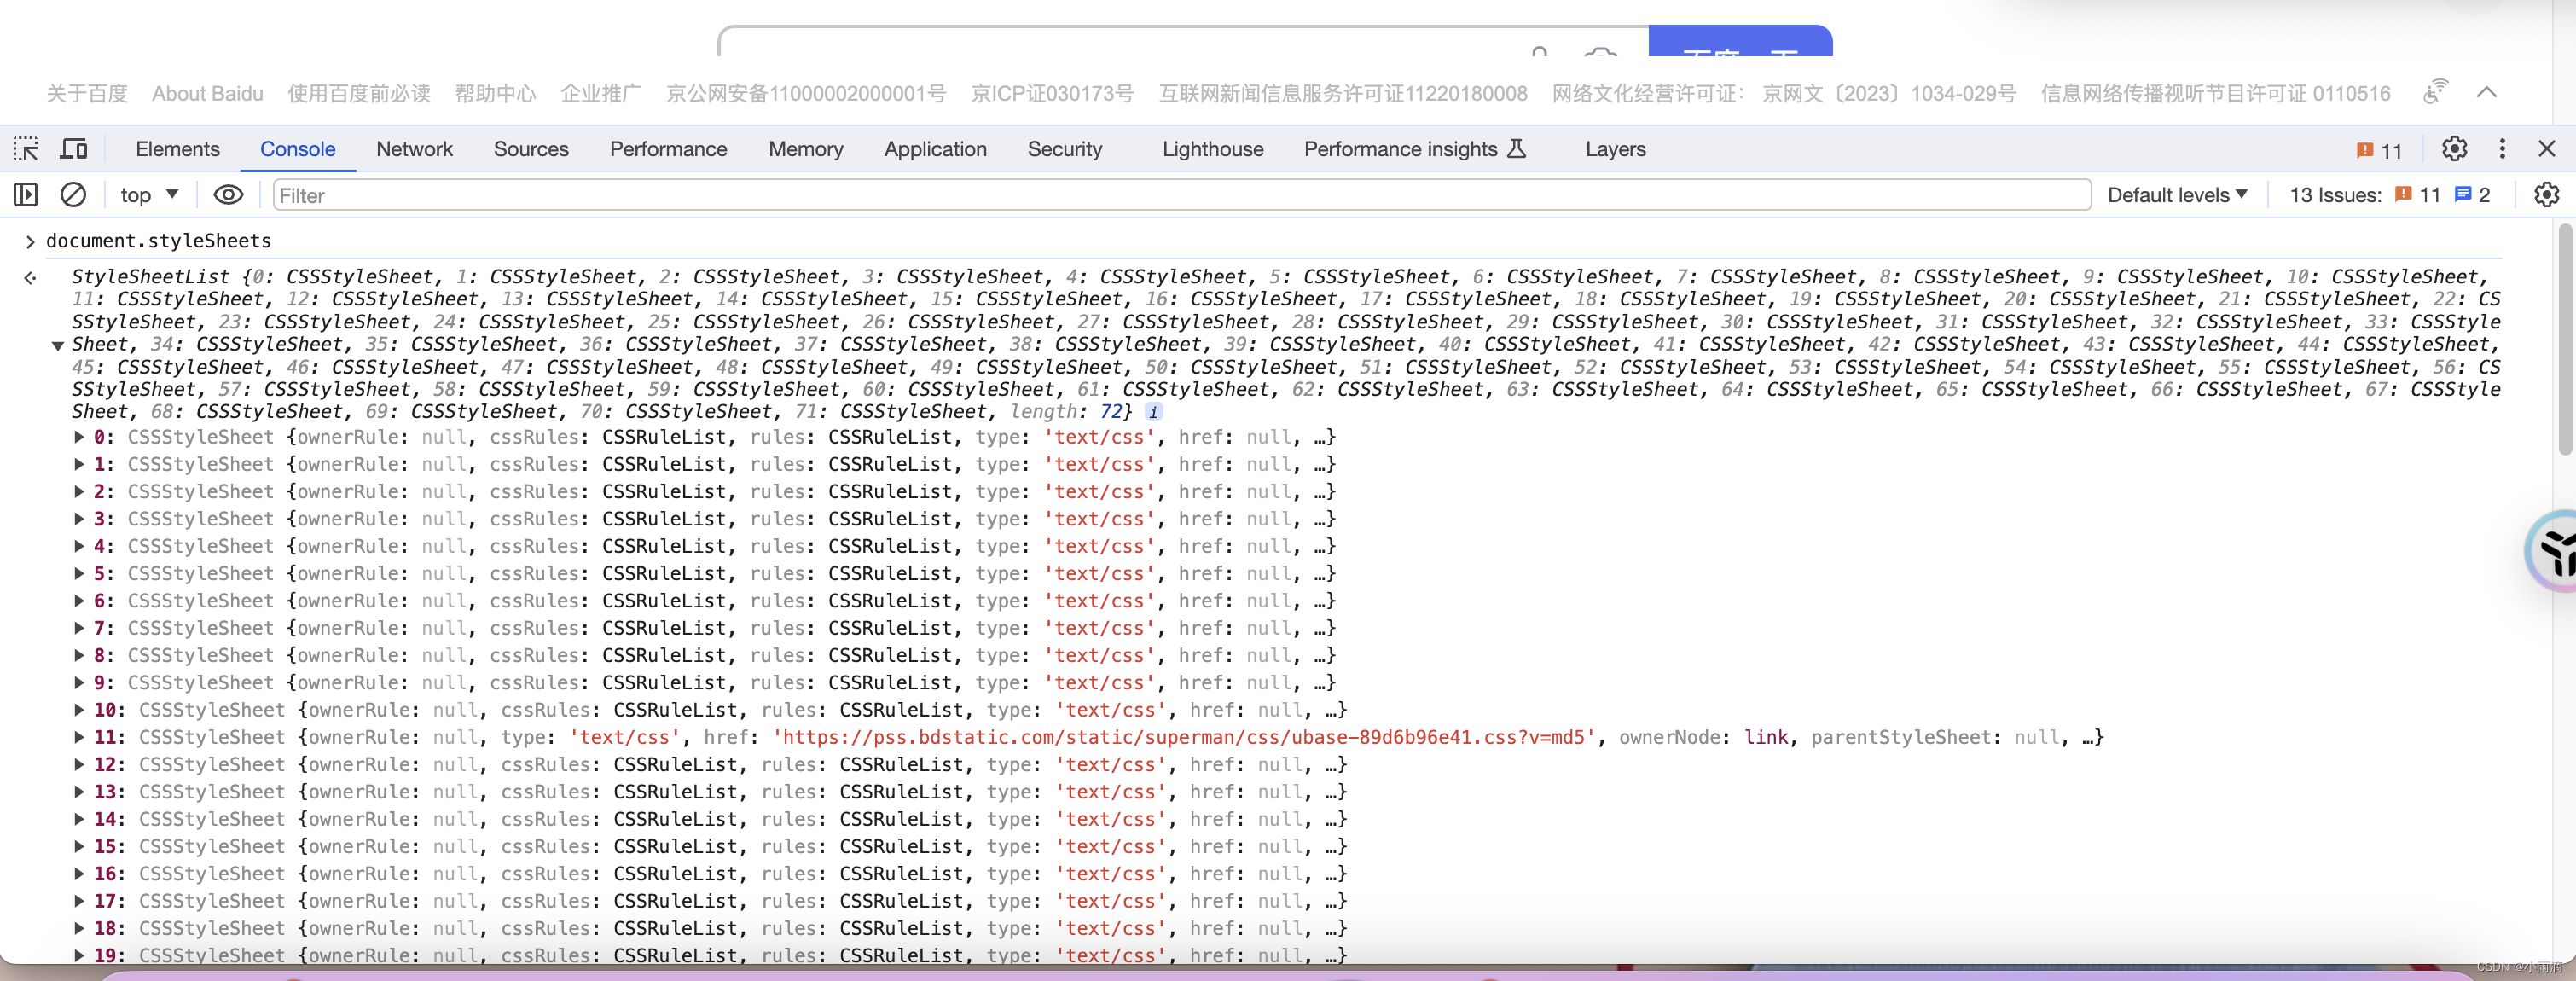This screenshot has height=981, width=2576.
Task: Click the blue Baidu search button
Action: (x=1740, y=41)
